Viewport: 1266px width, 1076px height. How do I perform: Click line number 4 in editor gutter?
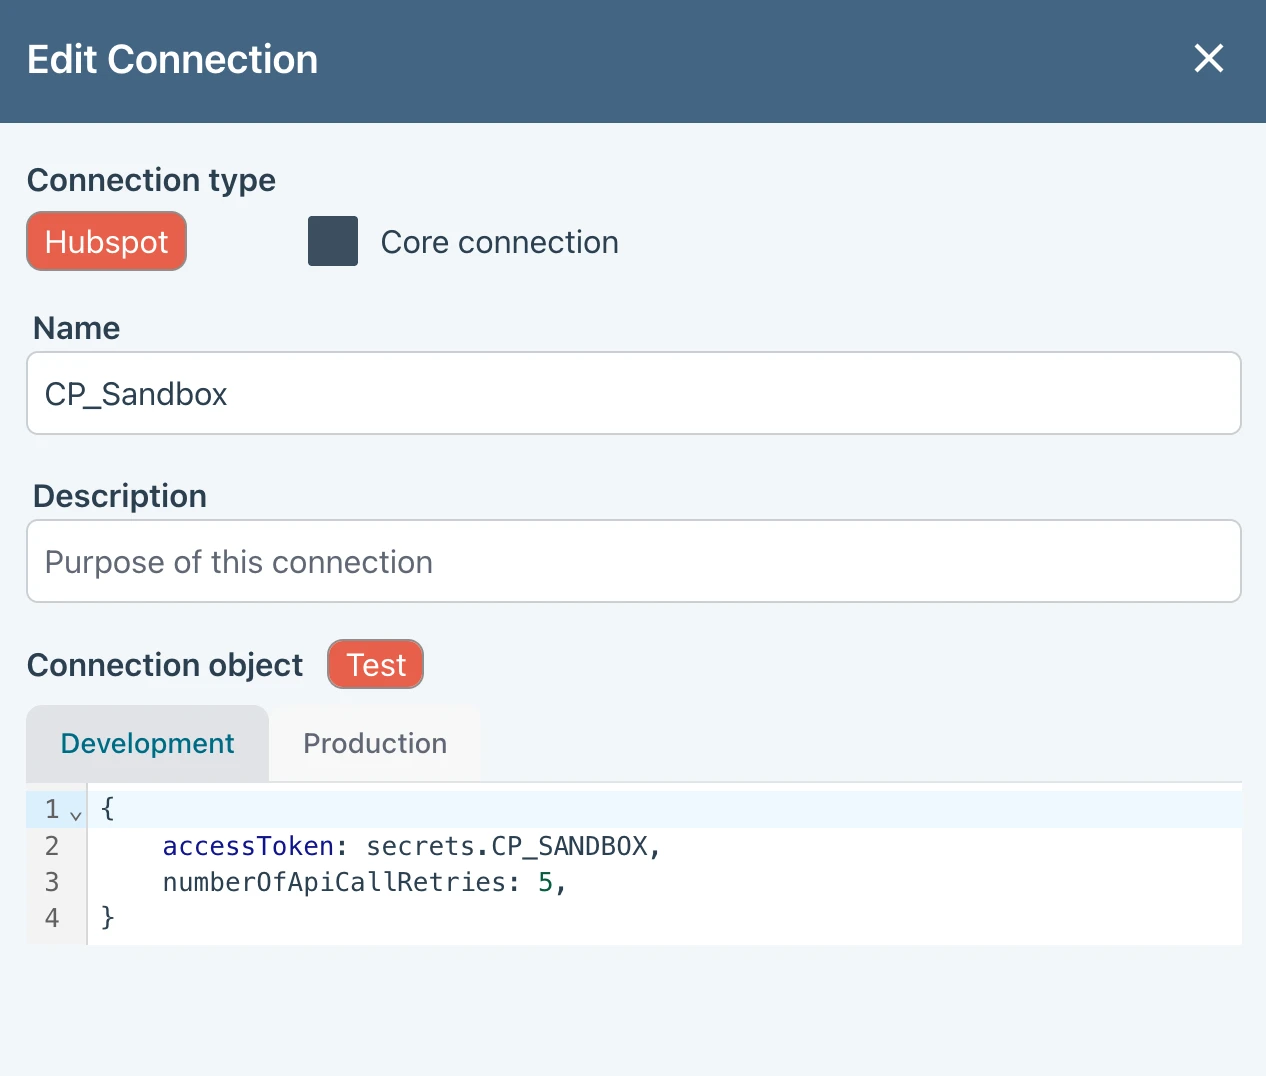52,918
